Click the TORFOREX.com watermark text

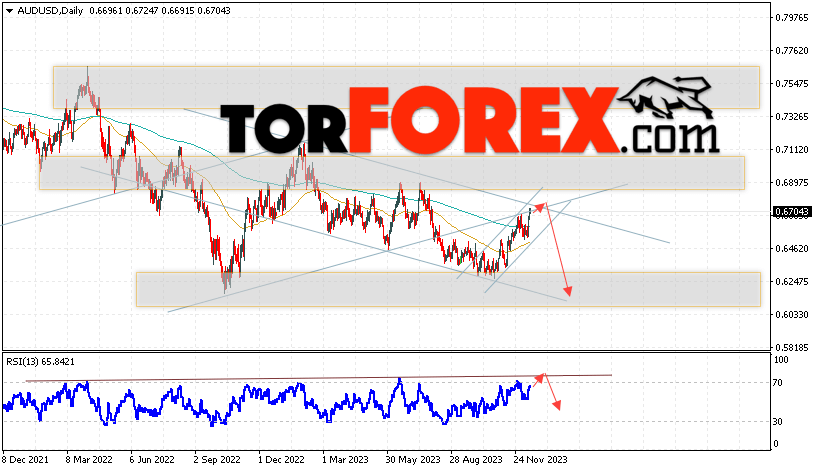470,121
